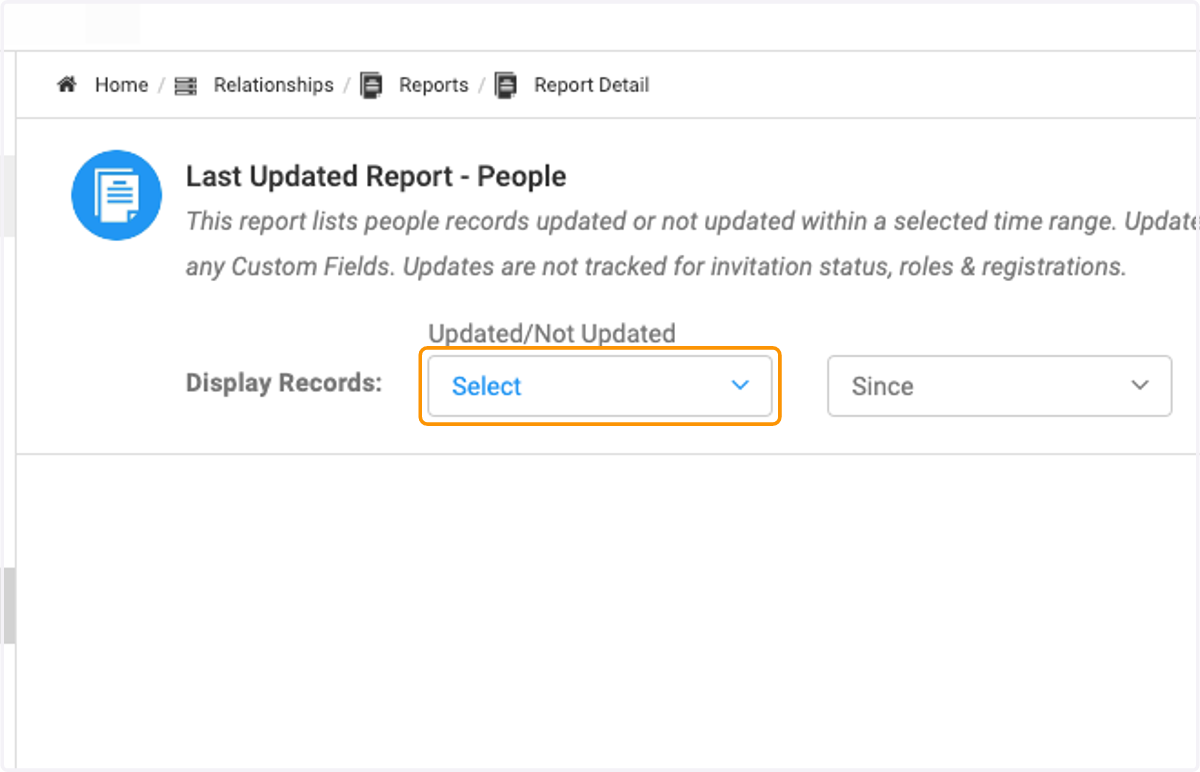1200x772 pixels.
Task: Open the Updated/Not Updated Select dropdown
Action: (600, 386)
